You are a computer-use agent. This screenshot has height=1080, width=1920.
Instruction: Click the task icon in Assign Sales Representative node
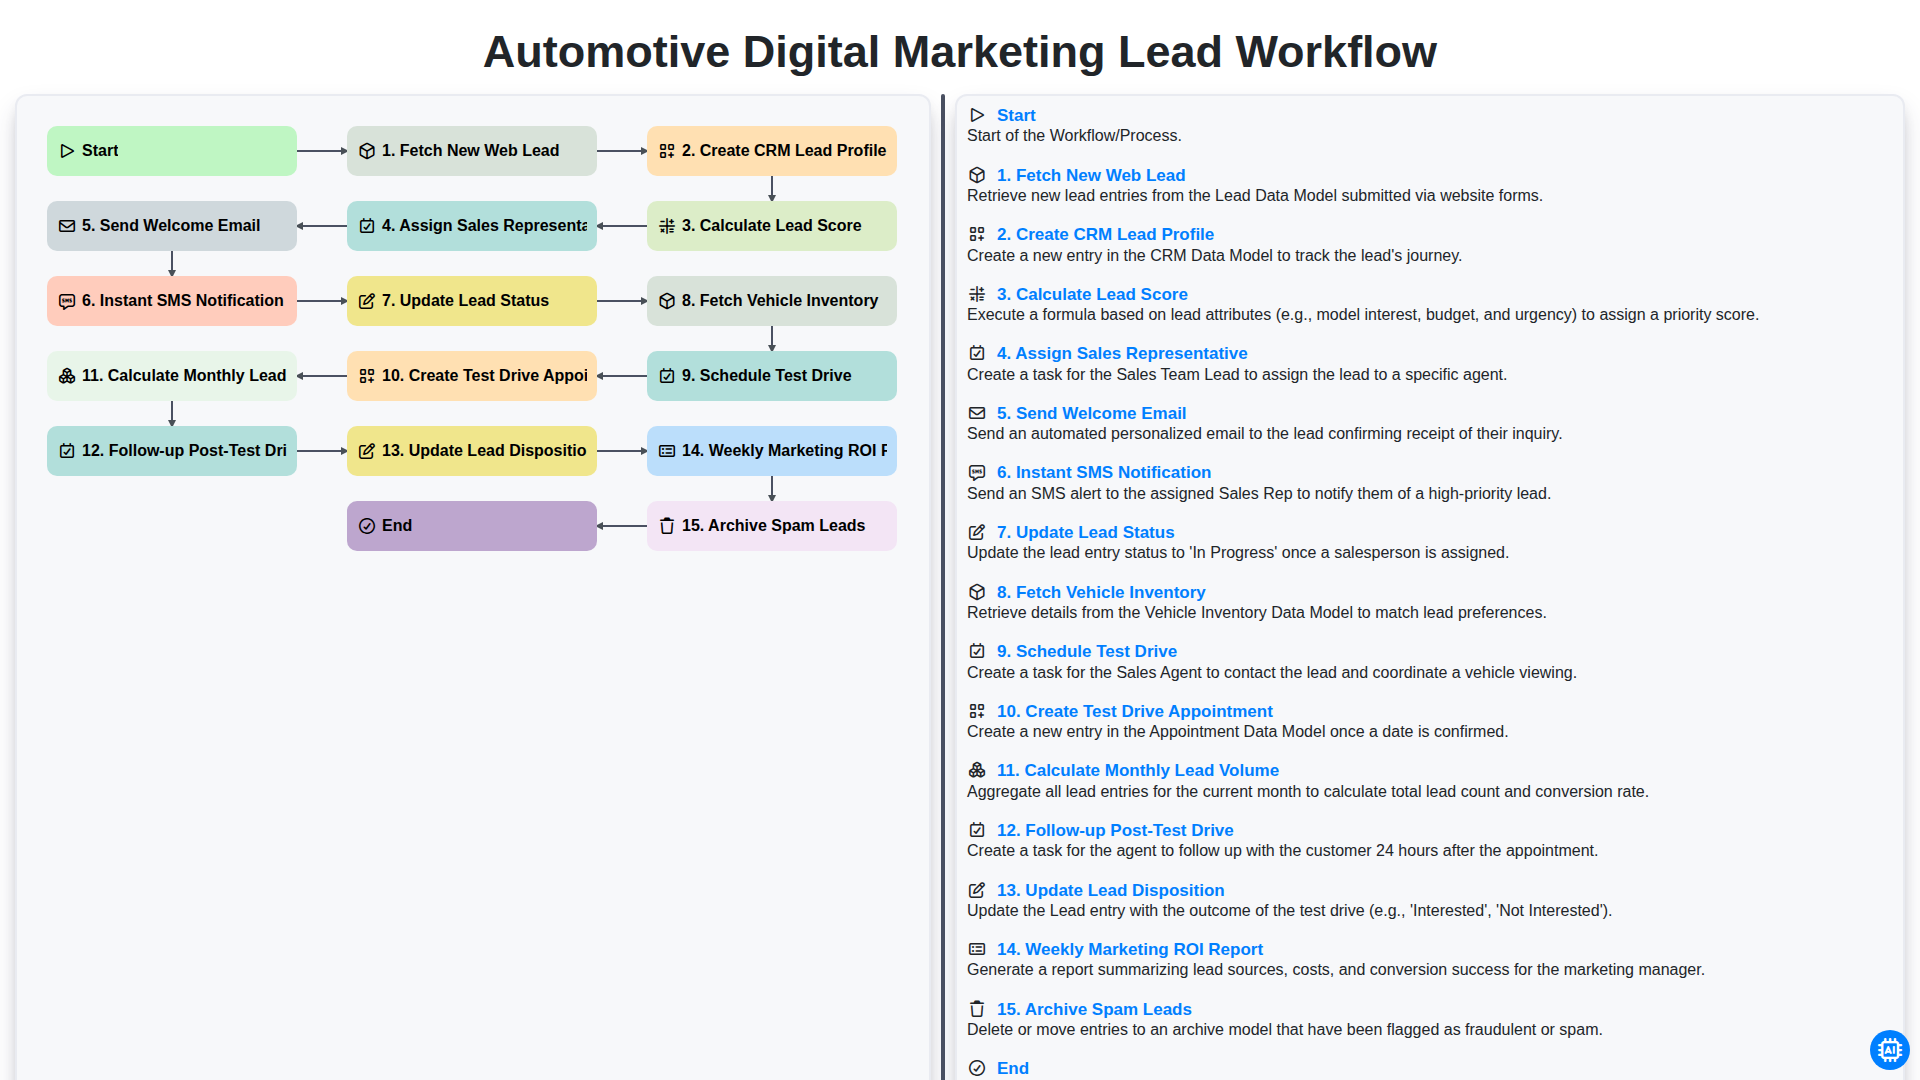tap(367, 226)
